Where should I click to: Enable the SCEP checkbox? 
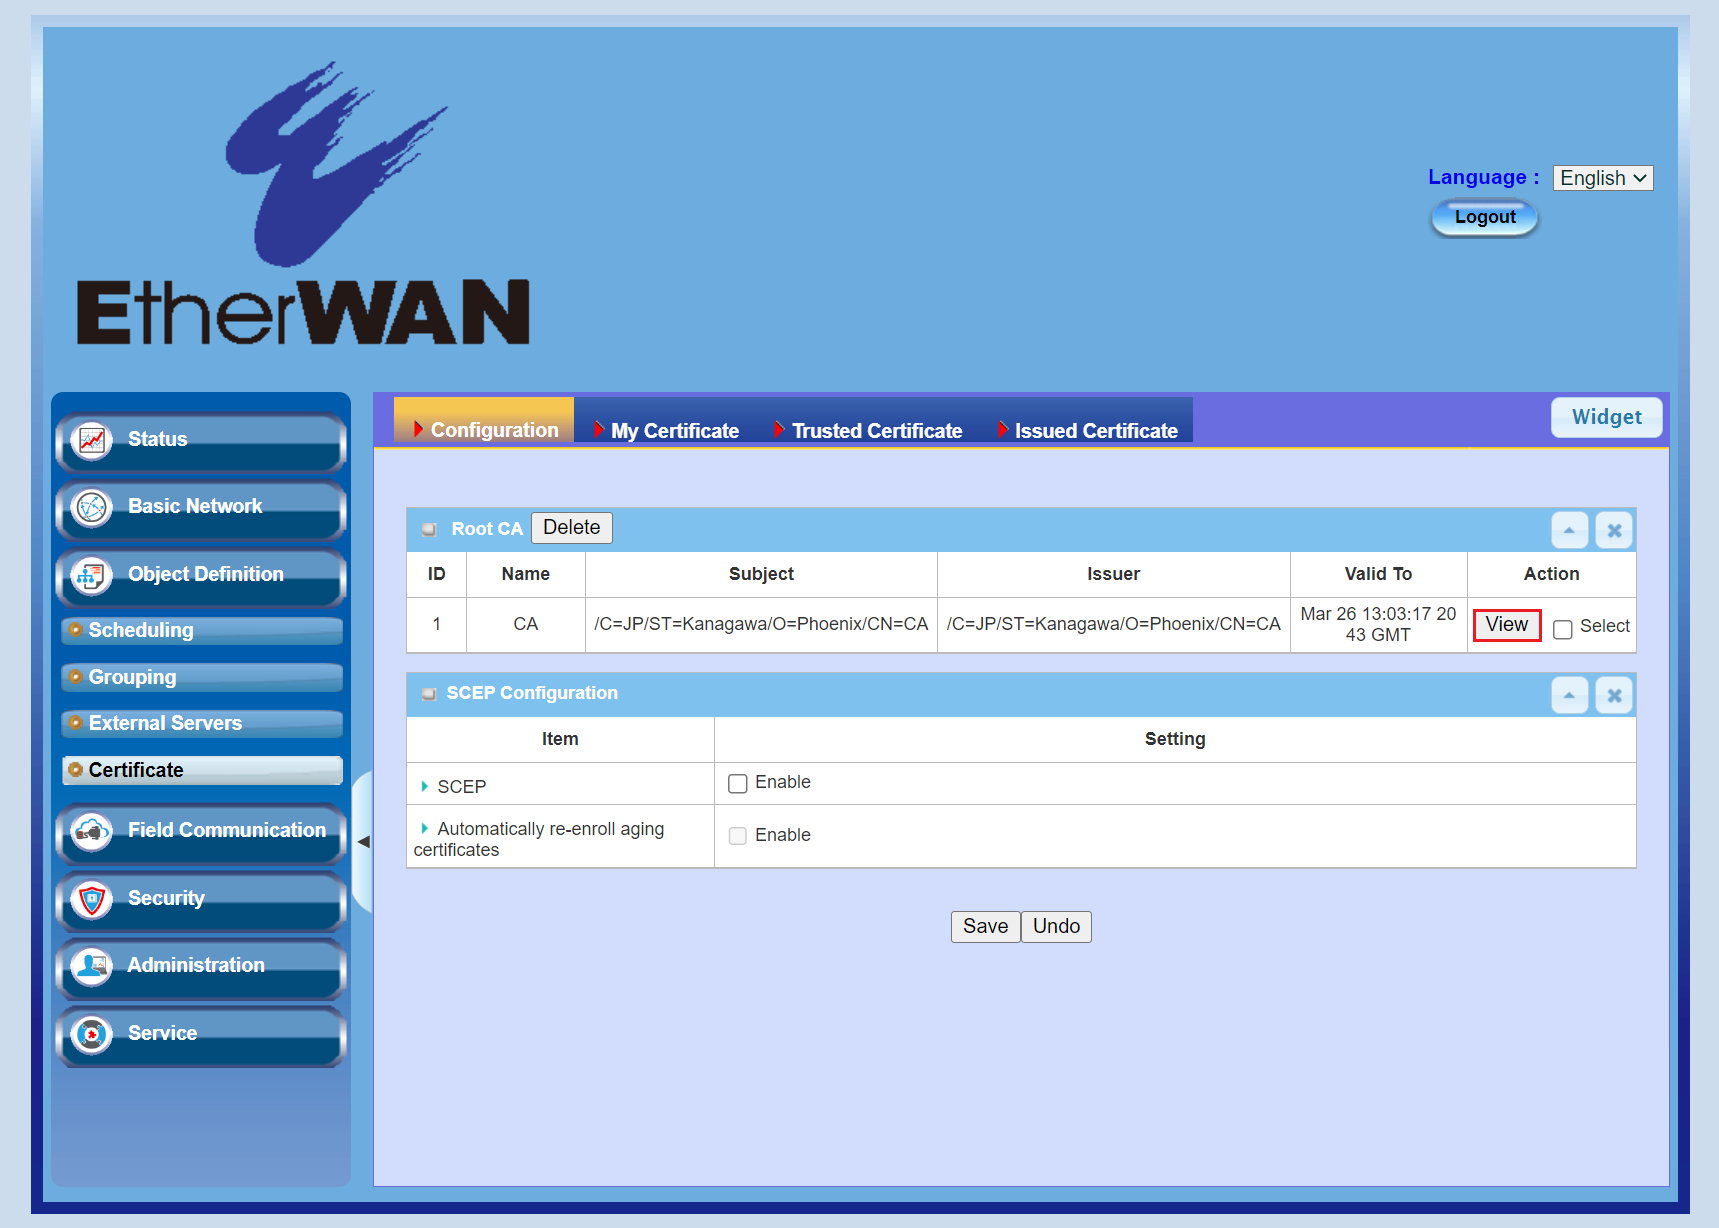738,784
